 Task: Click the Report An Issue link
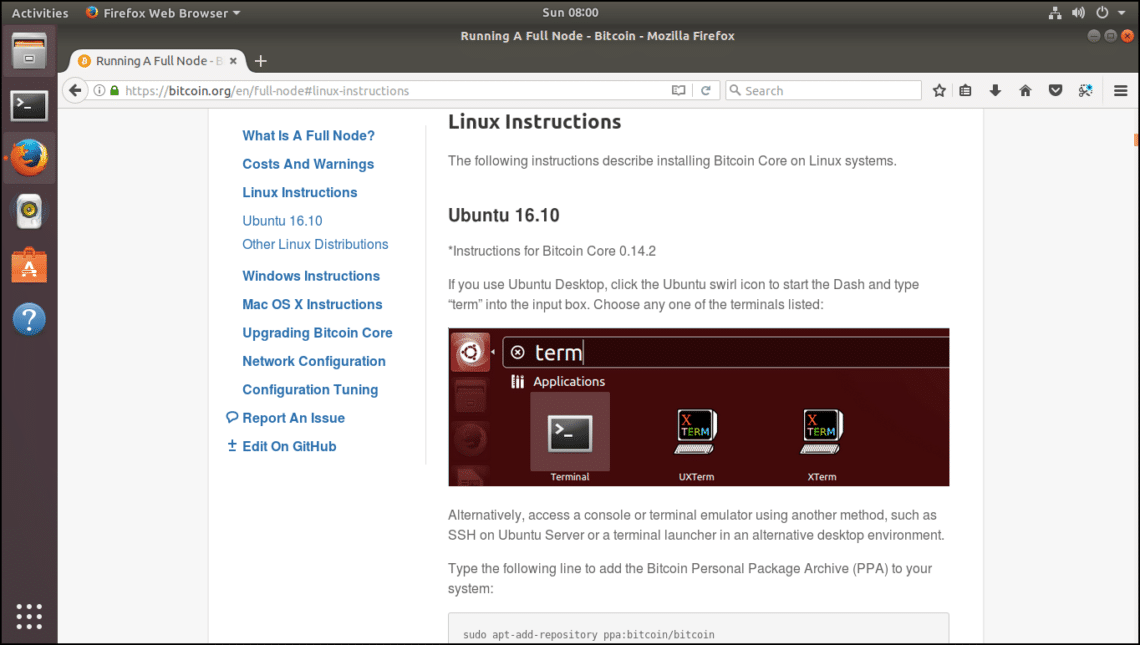tap(286, 418)
